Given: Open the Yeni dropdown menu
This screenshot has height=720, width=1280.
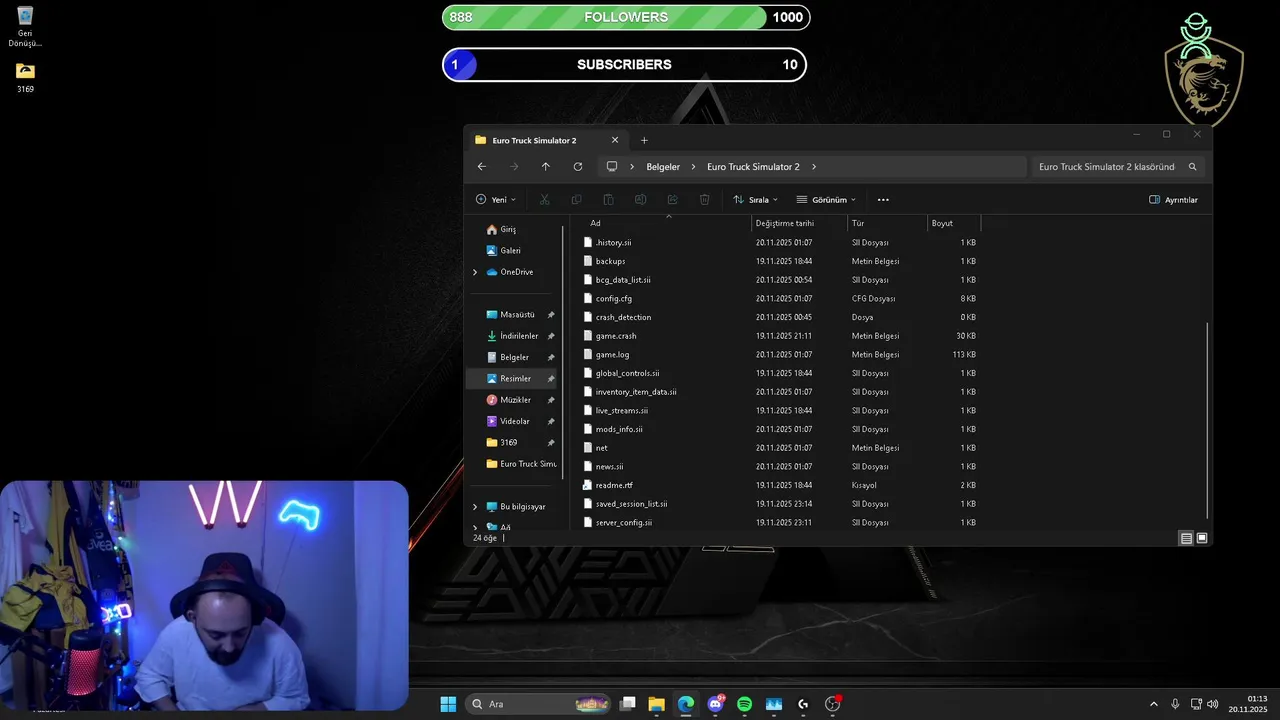Looking at the screenshot, I should [x=496, y=200].
